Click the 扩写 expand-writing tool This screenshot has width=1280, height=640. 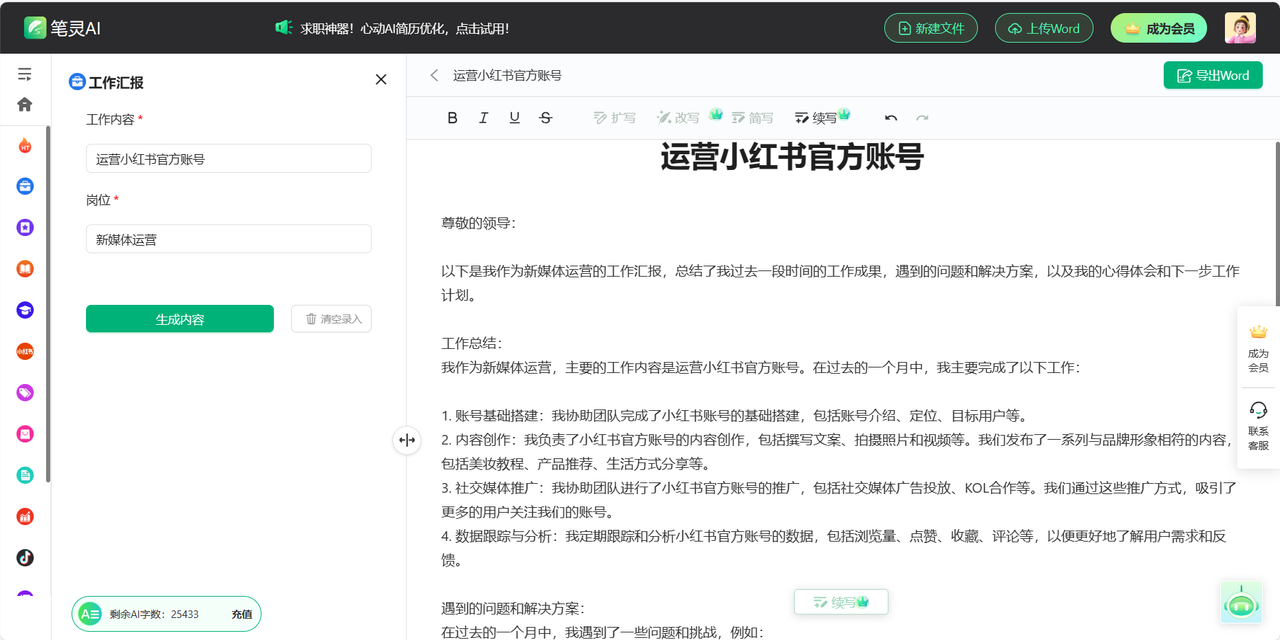(614, 118)
